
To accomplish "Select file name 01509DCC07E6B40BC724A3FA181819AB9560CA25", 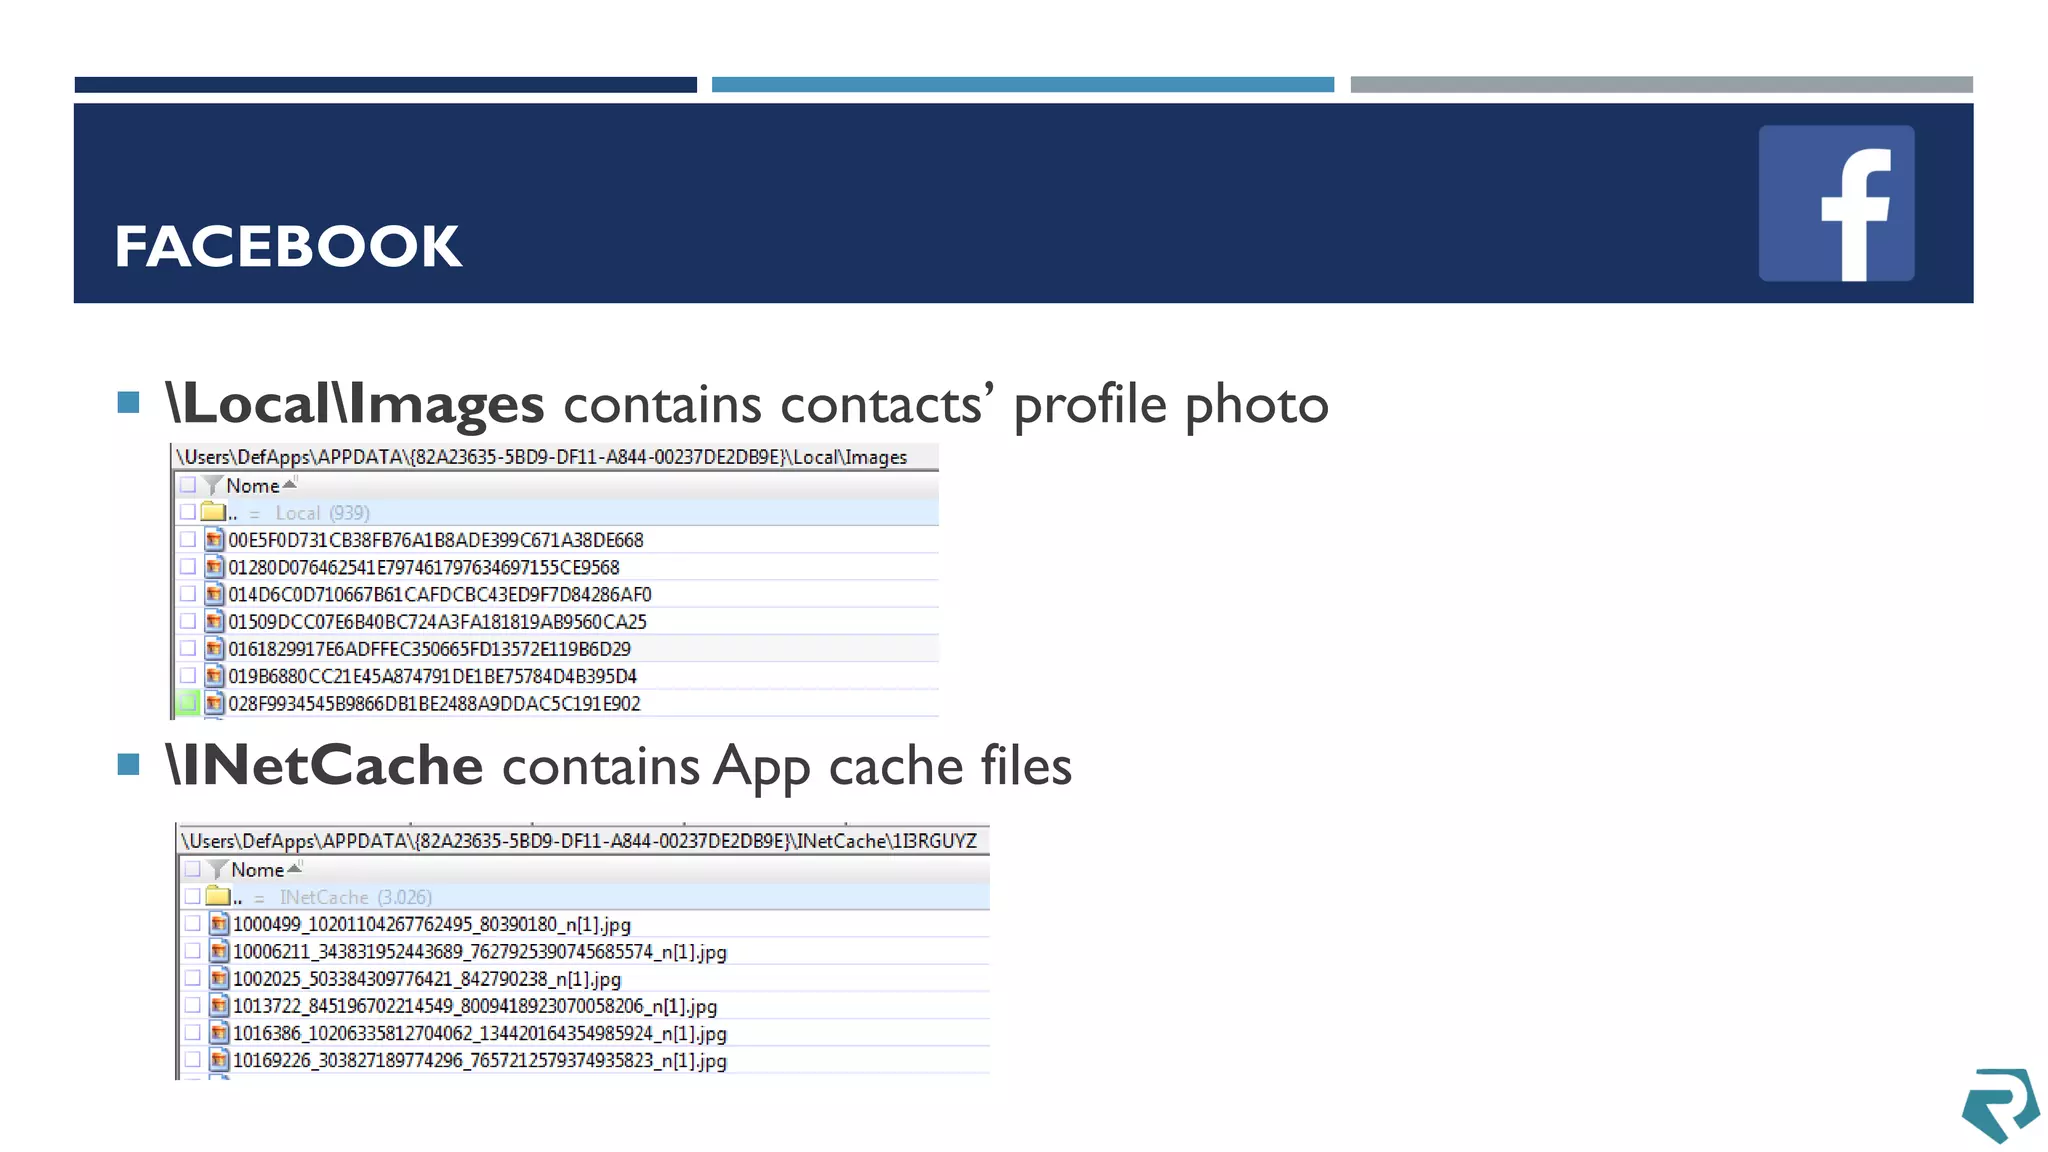I will 437,622.
